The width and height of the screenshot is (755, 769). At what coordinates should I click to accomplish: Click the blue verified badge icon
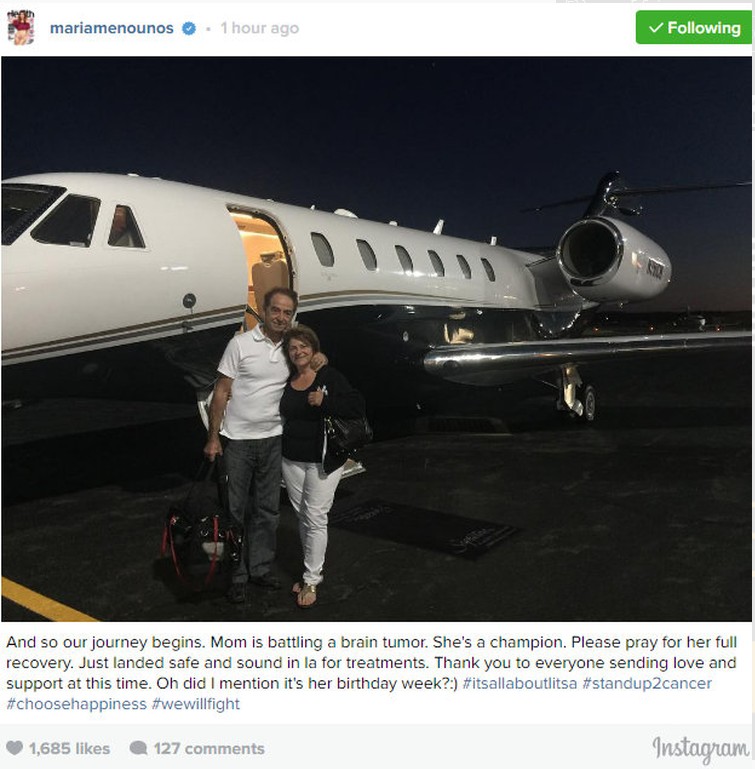[x=189, y=28]
